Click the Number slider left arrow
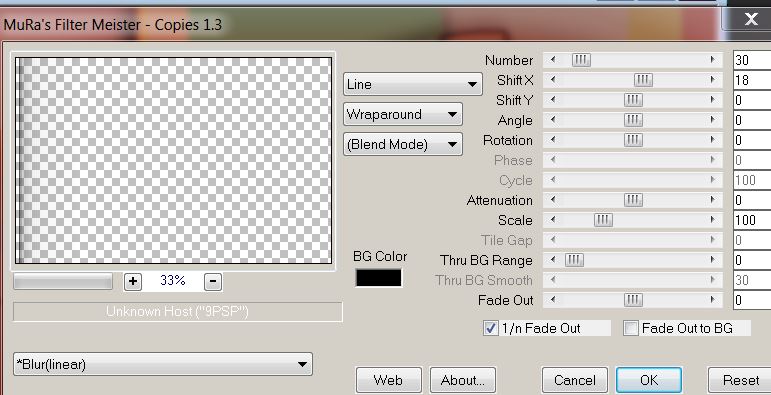This screenshot has width=771, height=395. pyautogui.click(x=553, y=60)
